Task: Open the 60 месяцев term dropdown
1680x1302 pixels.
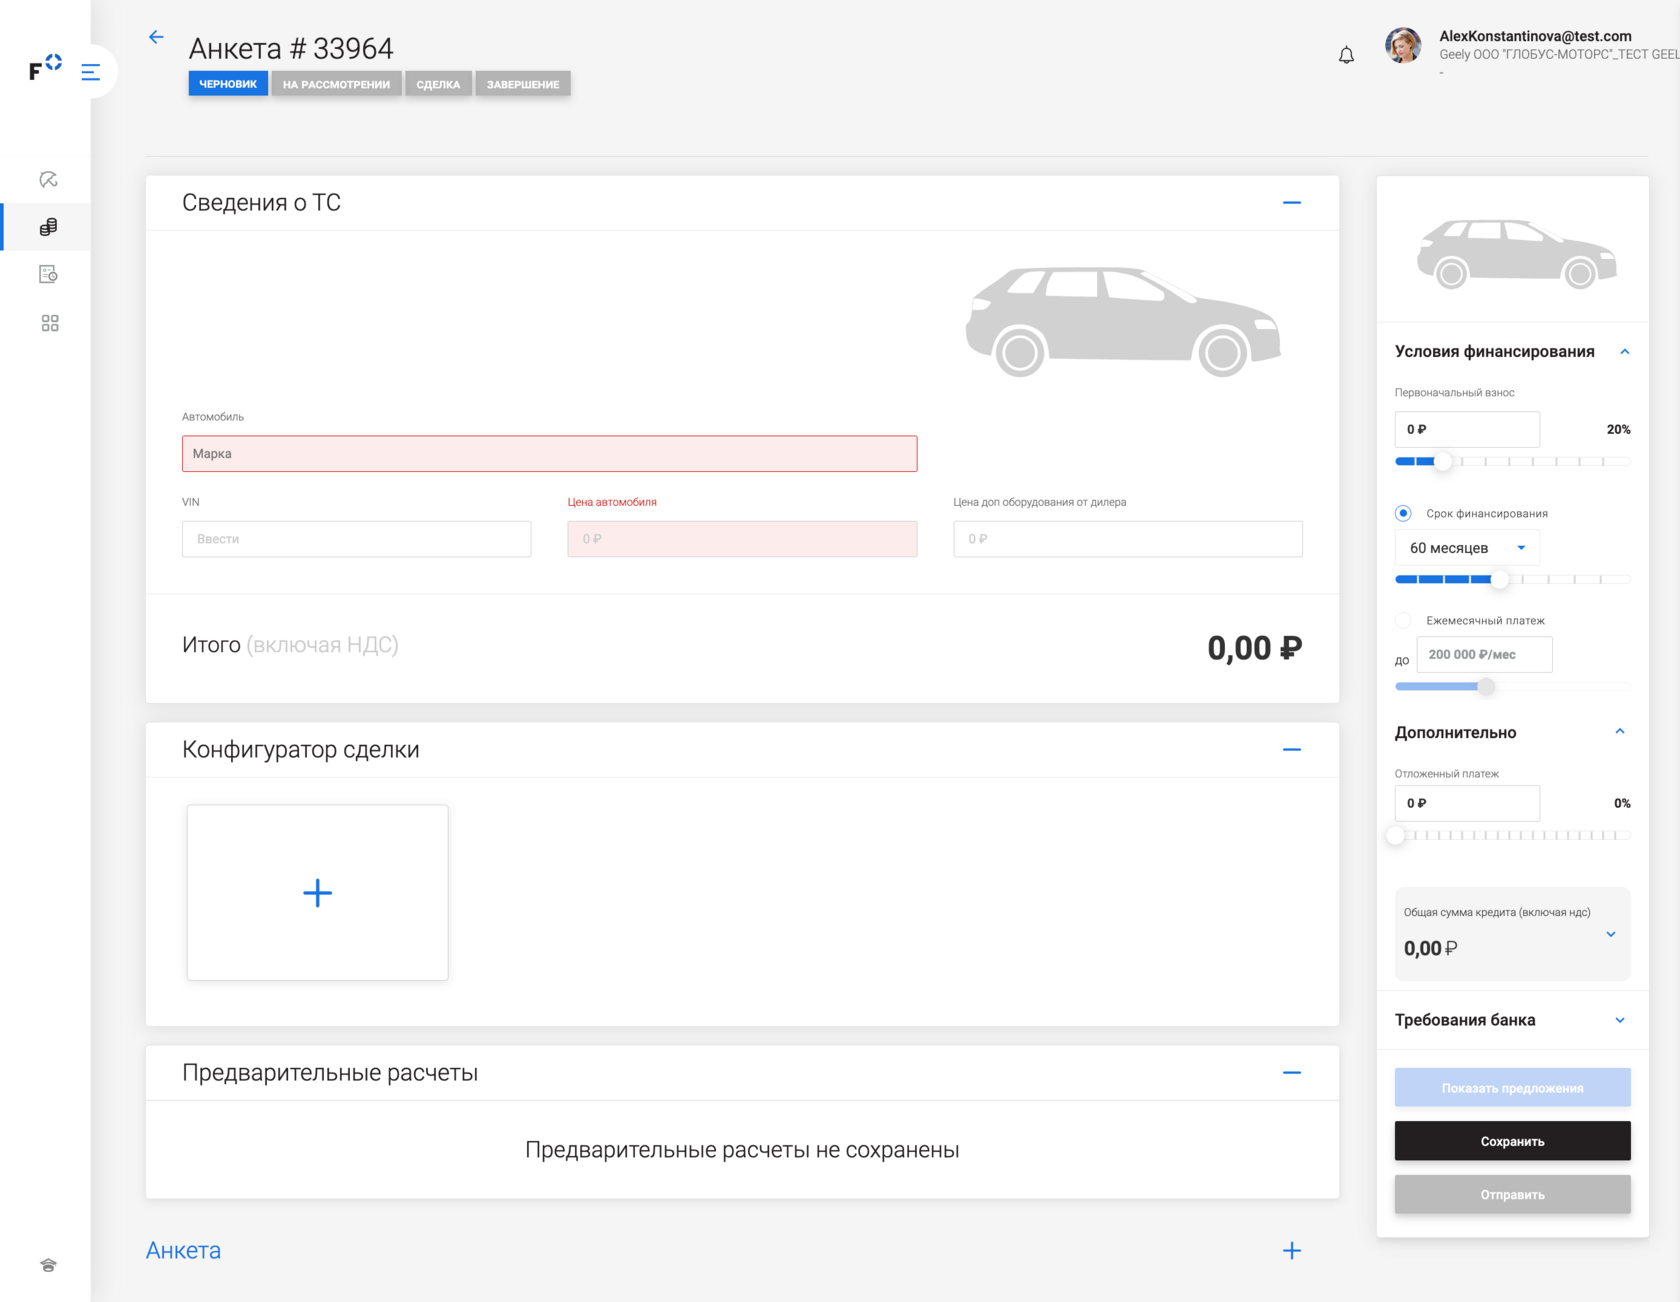Action: point(1467,548)
